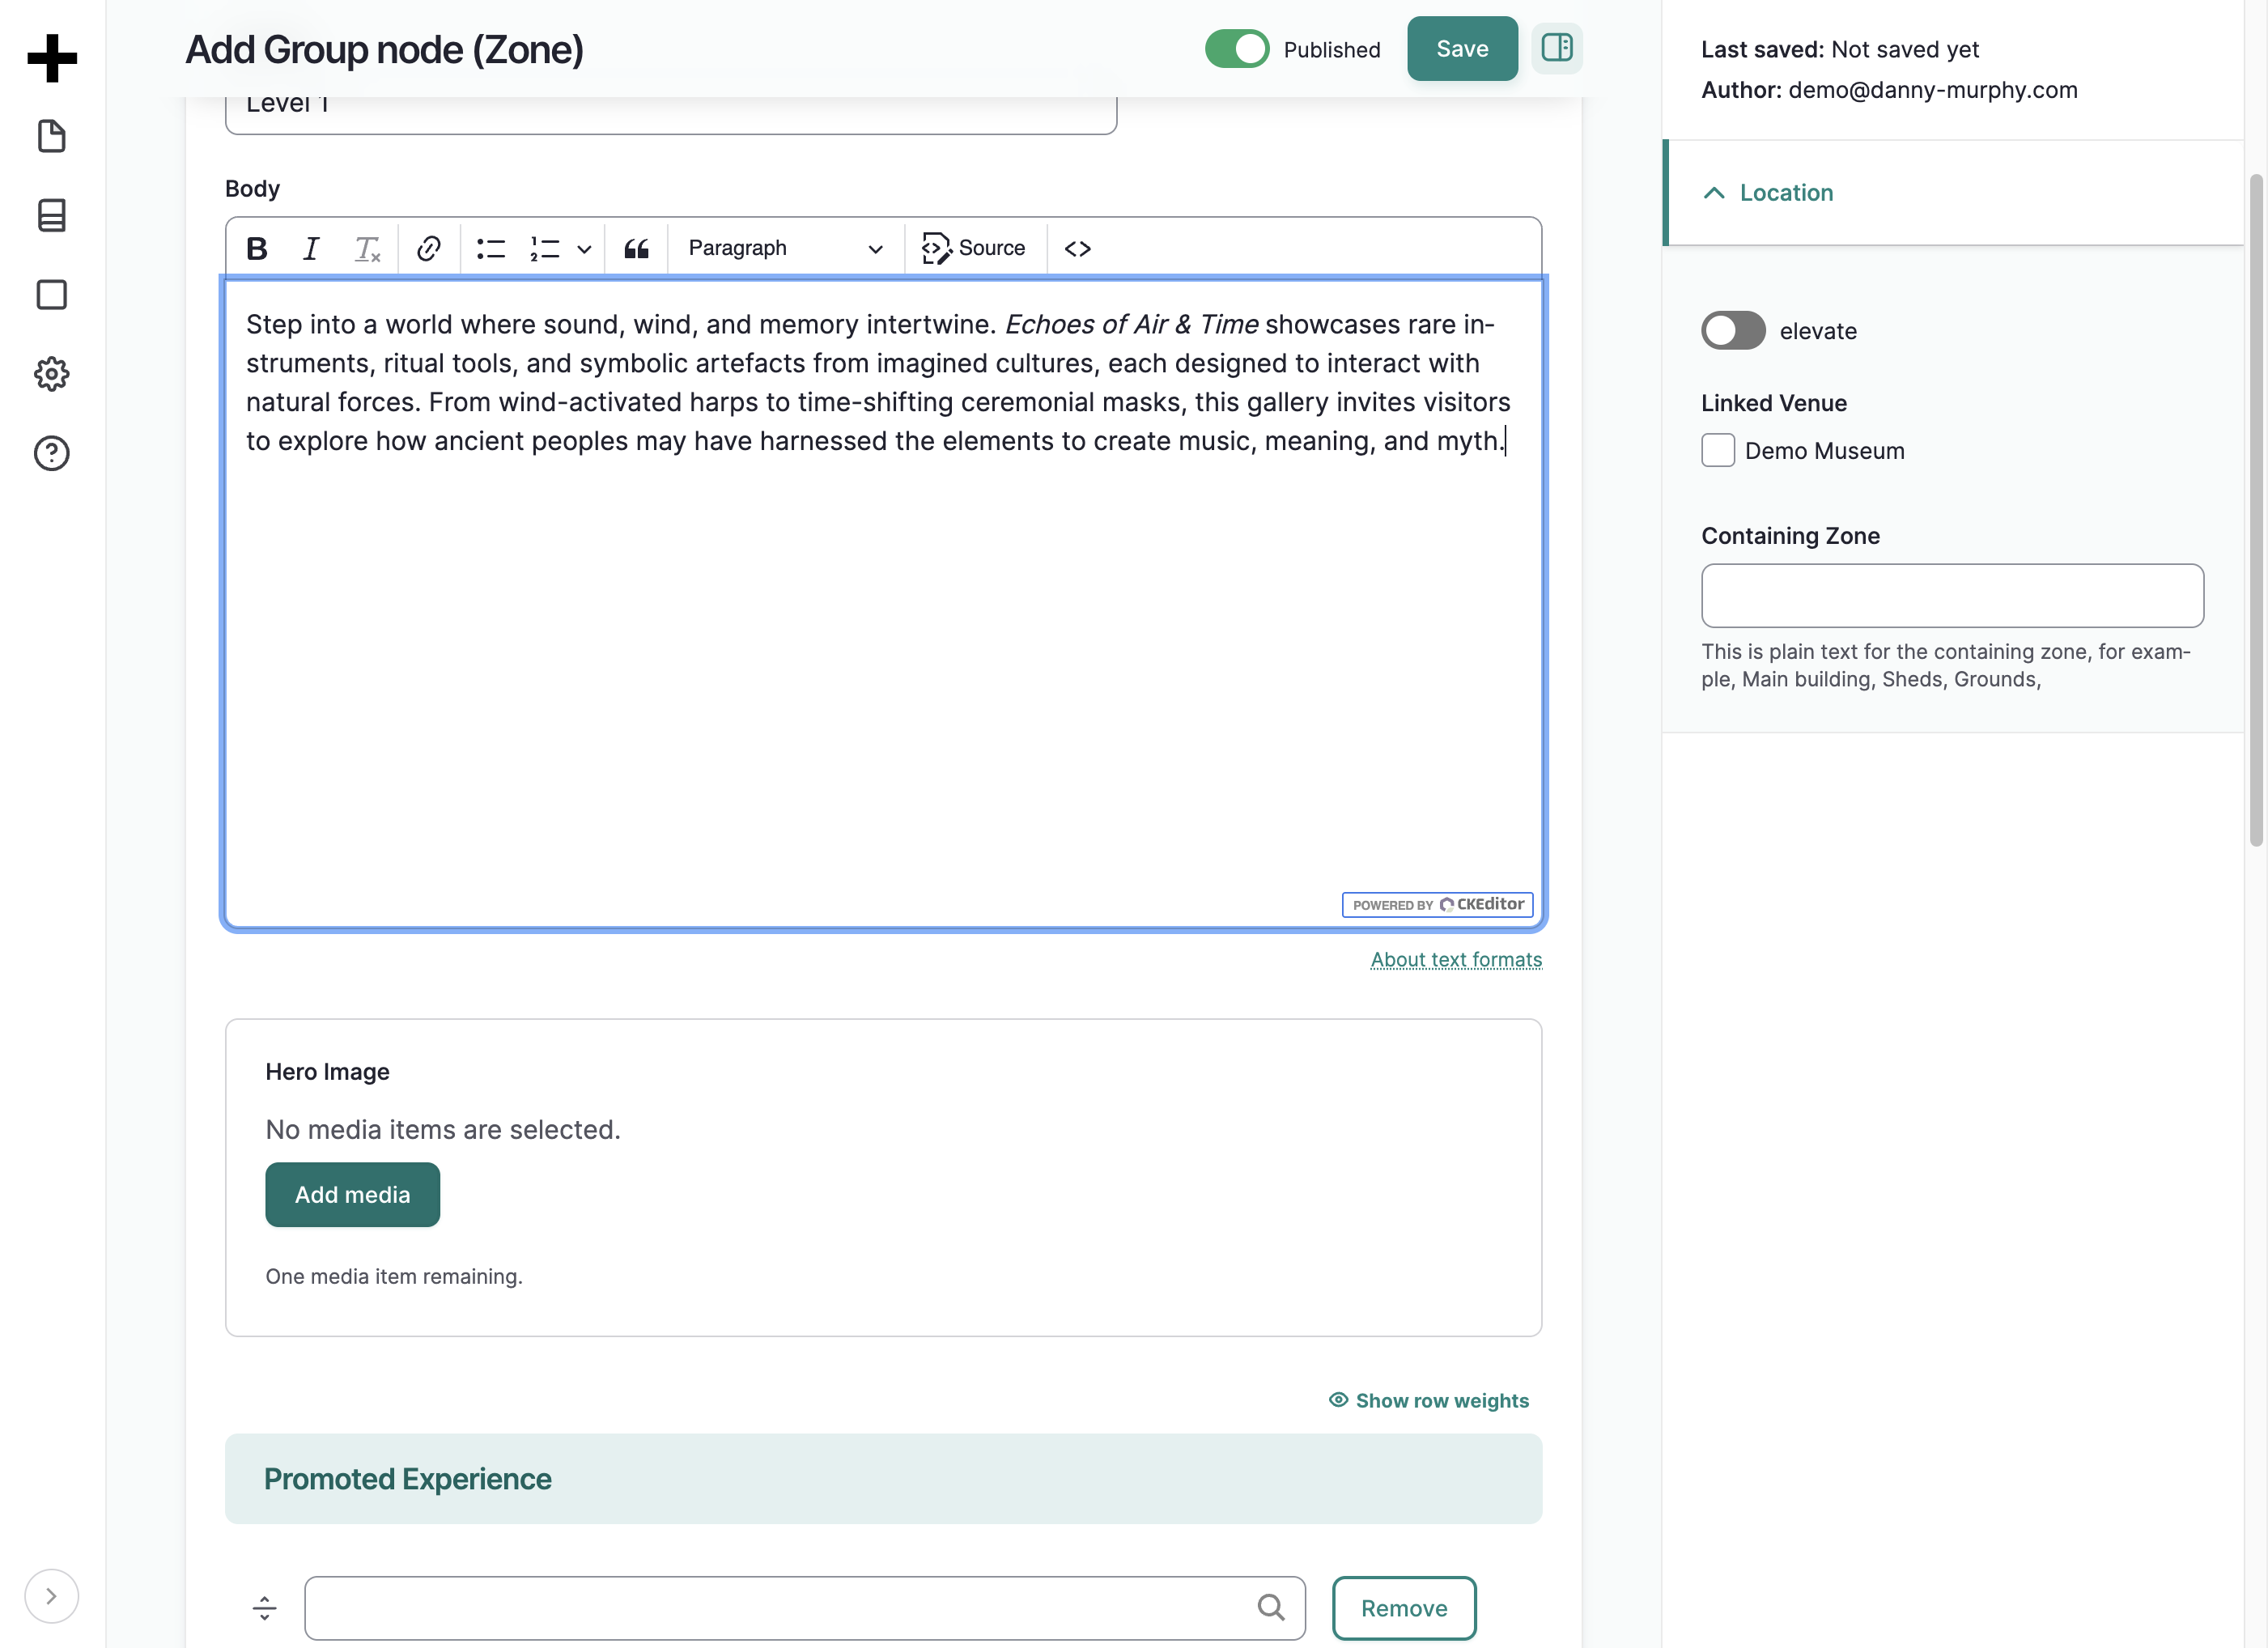Click the Save button

tap(1462, 49)
